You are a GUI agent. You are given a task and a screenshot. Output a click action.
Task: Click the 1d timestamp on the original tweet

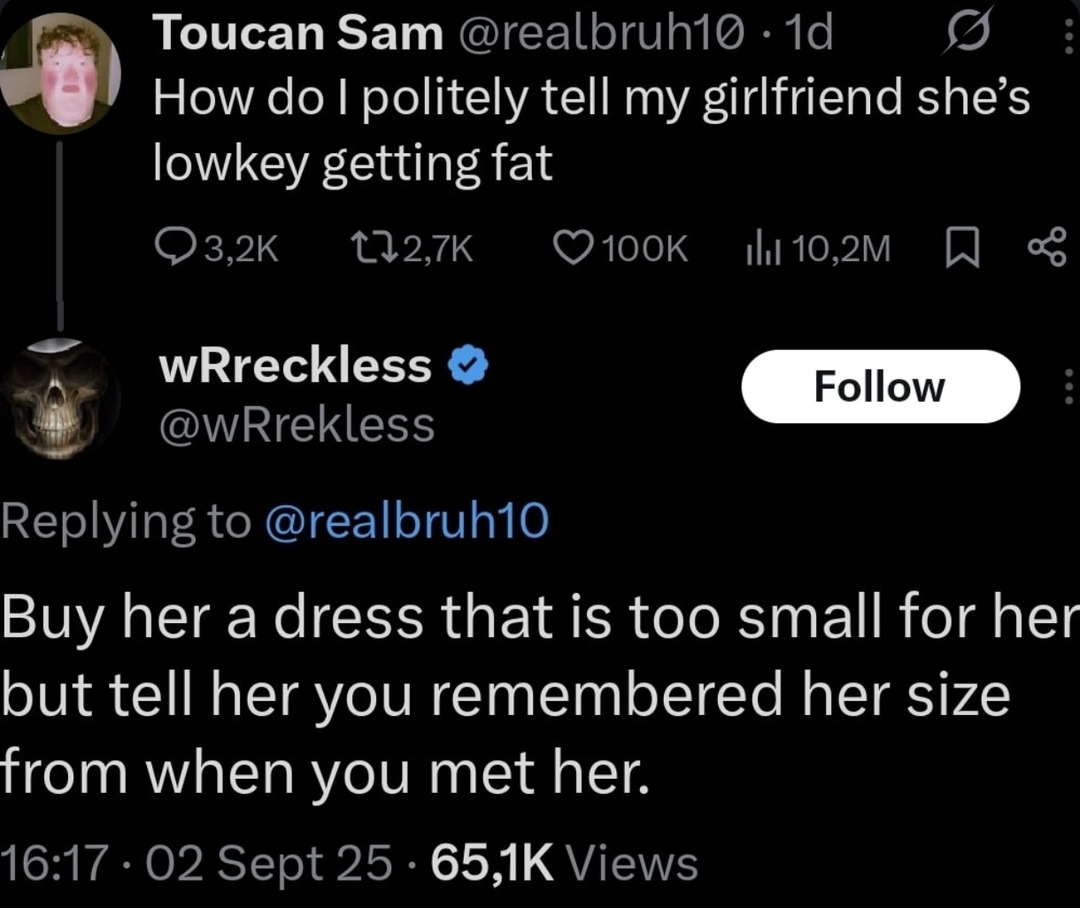tap(806, 36)
